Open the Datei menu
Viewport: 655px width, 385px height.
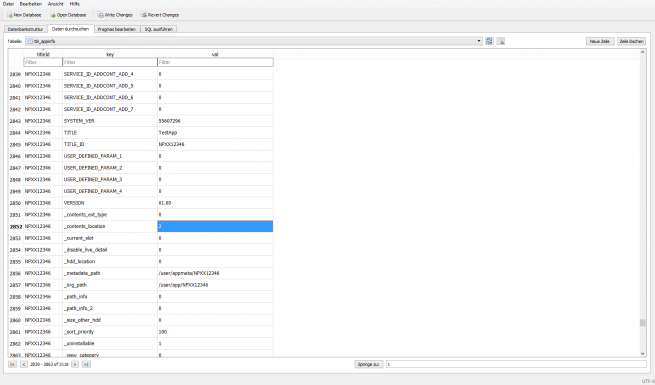(x=8, y=4)
